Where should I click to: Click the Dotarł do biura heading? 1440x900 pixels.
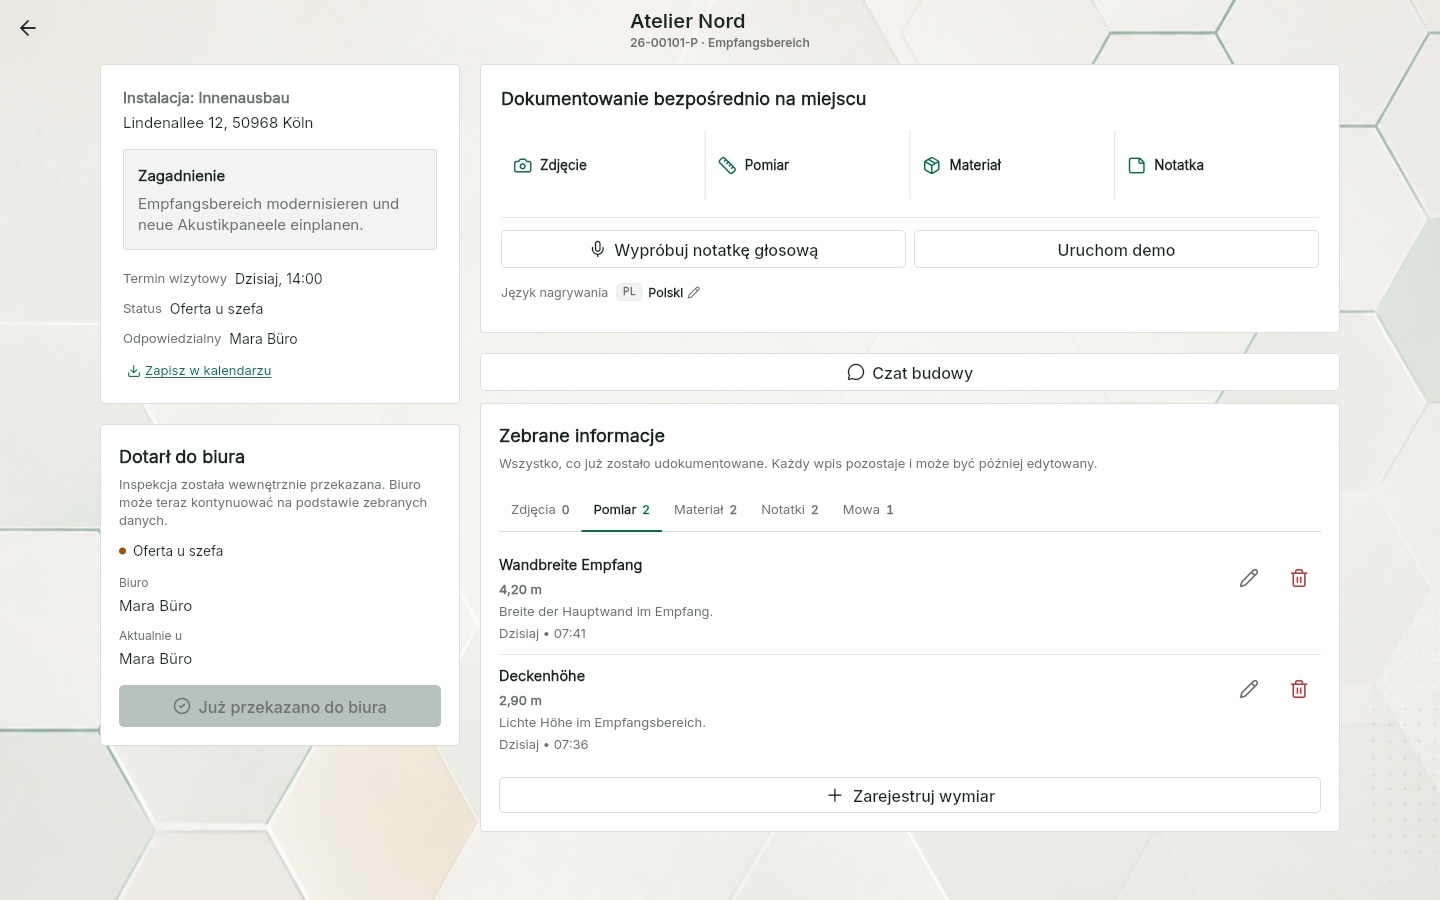pos(182,457)
